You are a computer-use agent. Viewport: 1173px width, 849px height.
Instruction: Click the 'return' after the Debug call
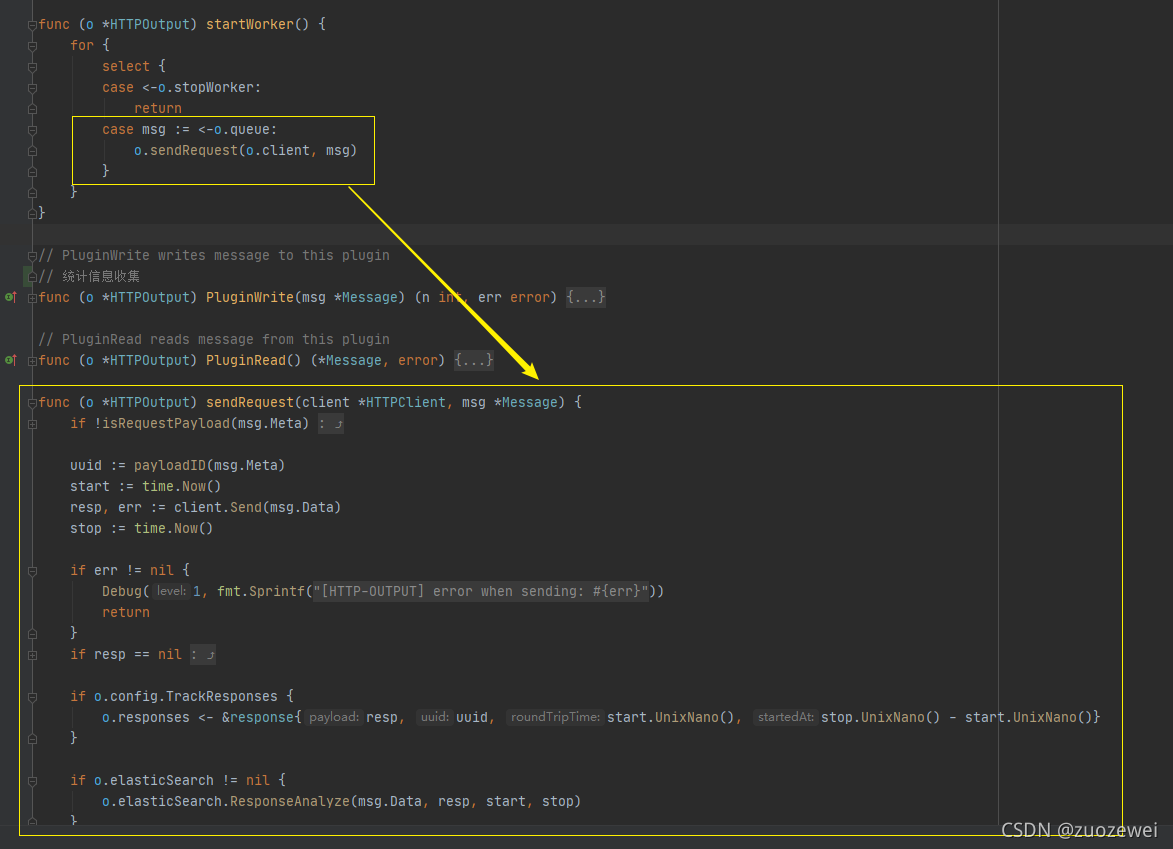(x=126, y=612)
